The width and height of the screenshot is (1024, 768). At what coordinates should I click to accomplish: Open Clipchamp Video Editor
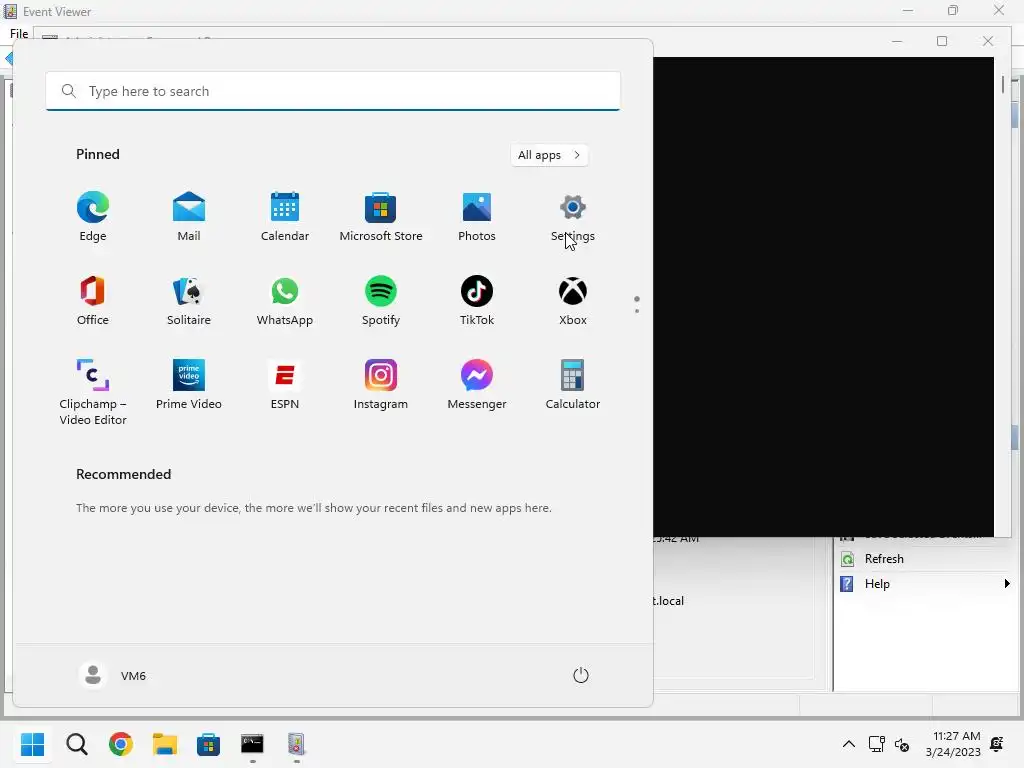93,392
